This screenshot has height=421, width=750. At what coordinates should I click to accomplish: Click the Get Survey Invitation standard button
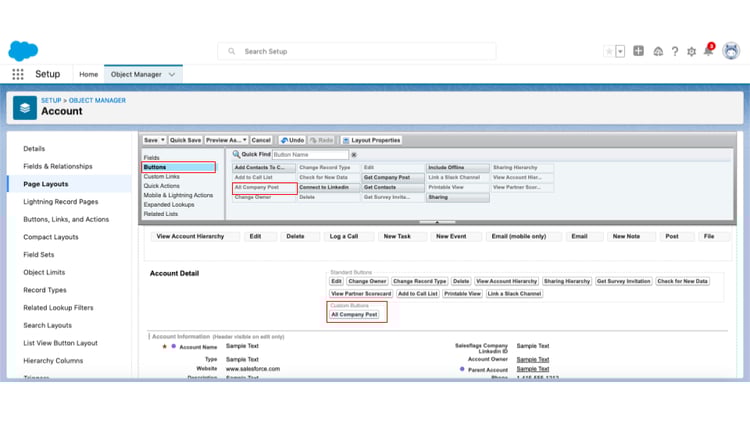624,281
